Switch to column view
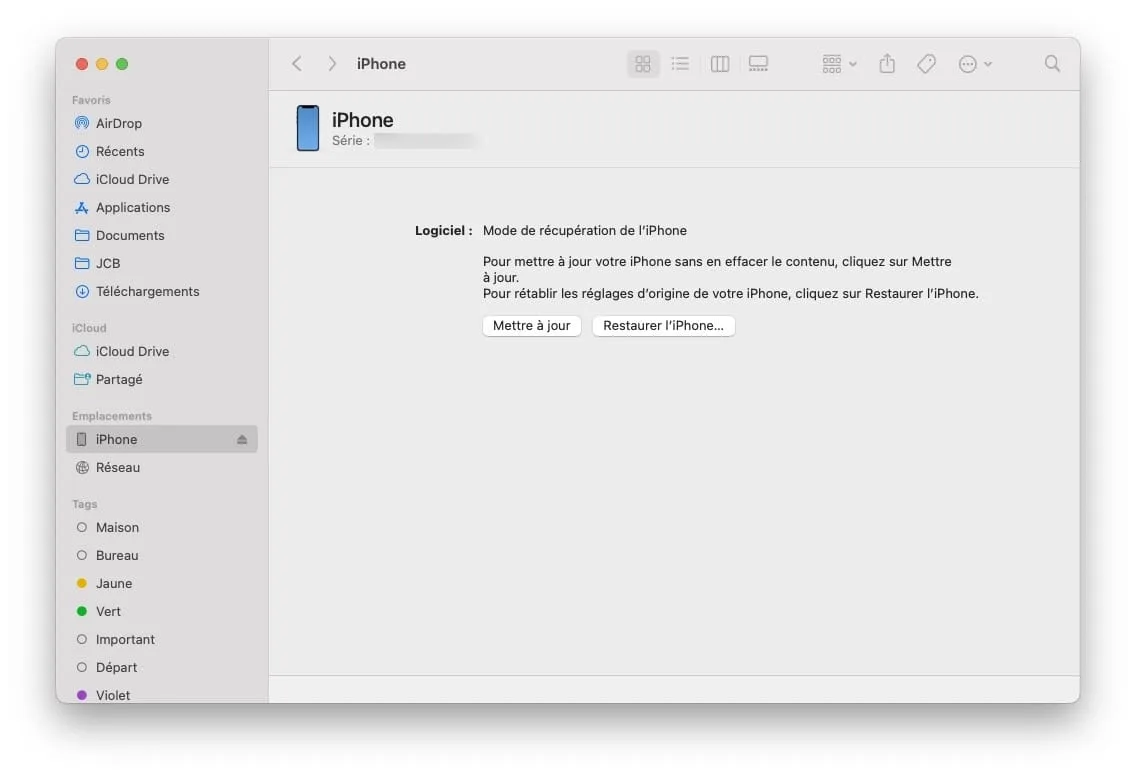 pyautogui.click(x=719, y=64)
